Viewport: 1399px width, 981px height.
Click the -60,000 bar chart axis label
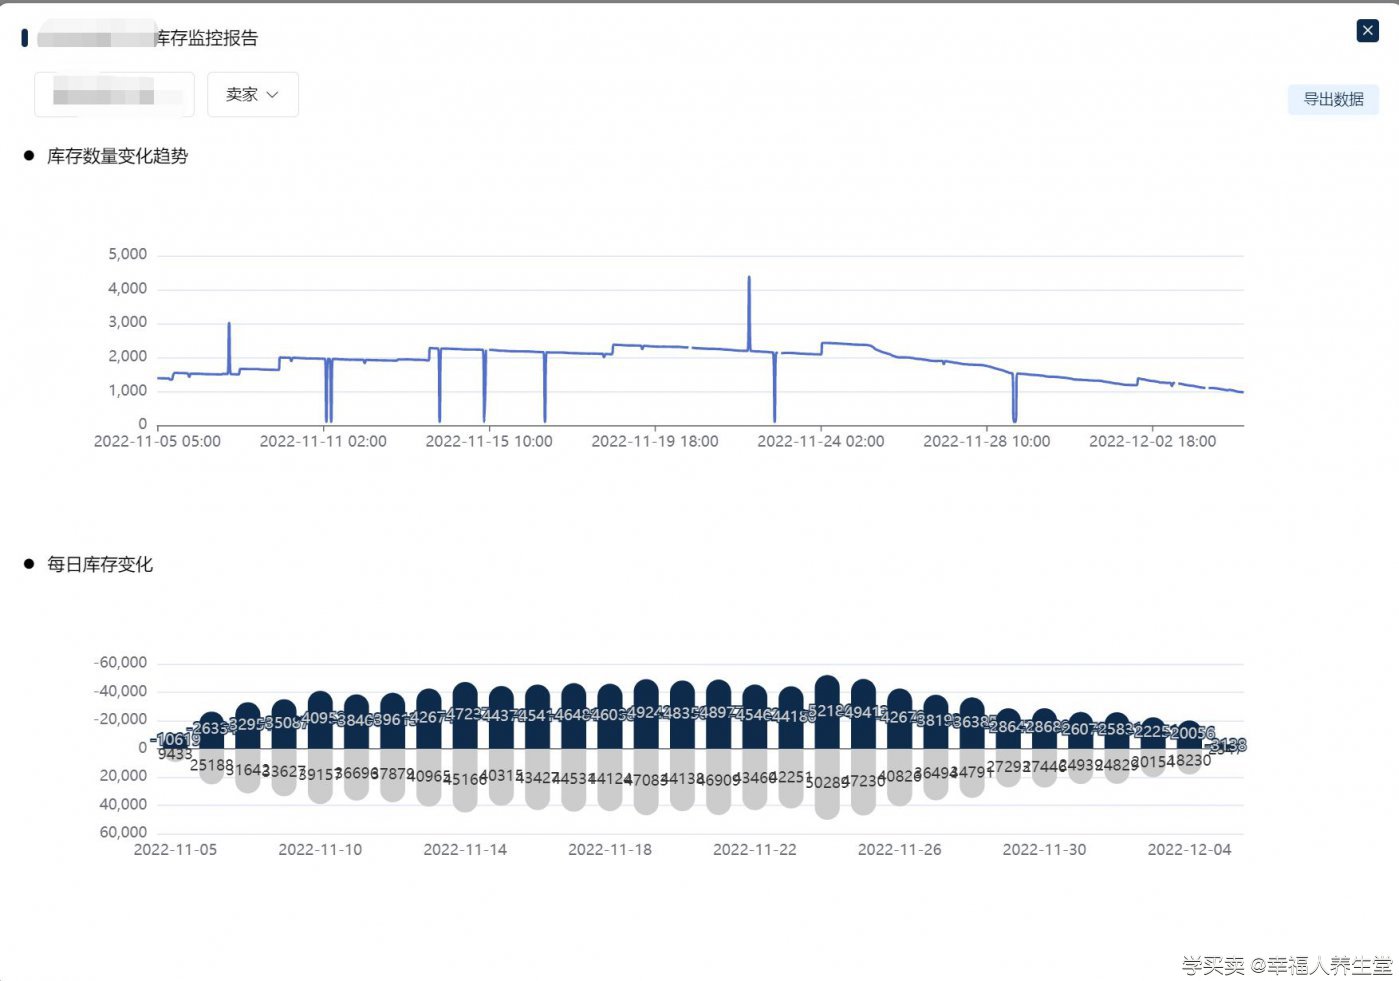point(121,663)
